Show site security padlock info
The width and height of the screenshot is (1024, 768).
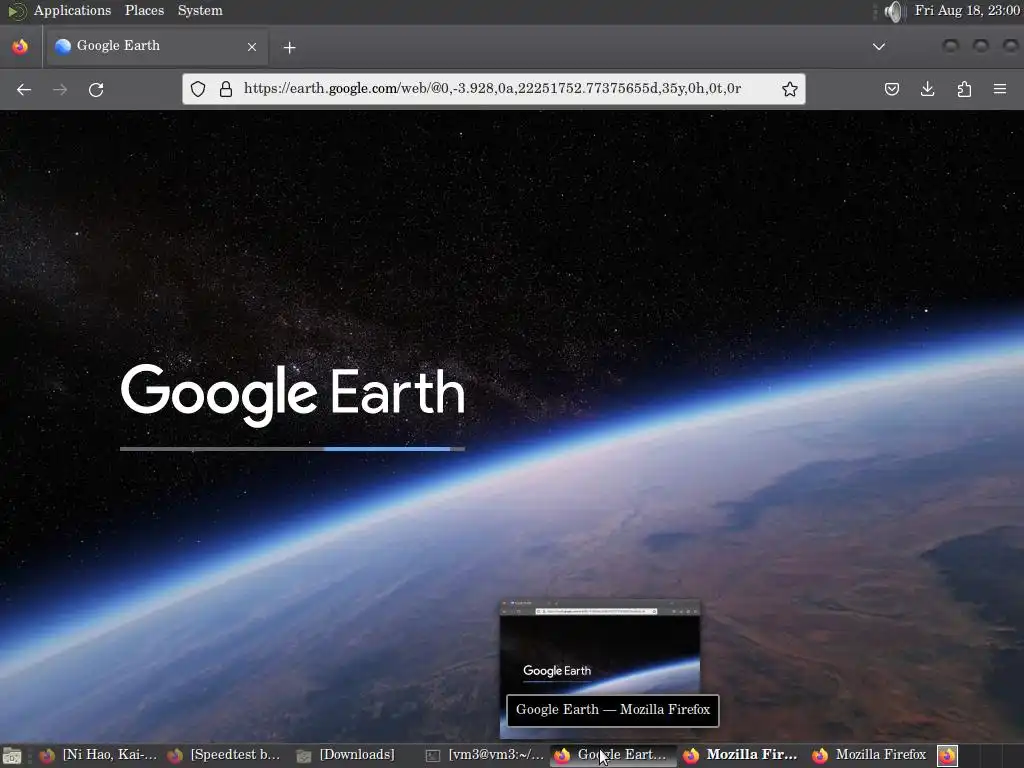[226, 89]
